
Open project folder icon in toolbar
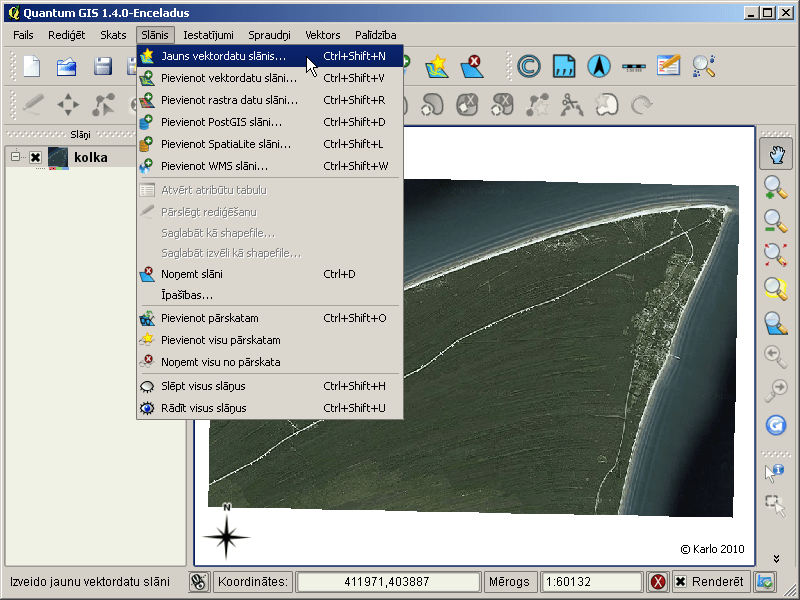click(67, 66)
